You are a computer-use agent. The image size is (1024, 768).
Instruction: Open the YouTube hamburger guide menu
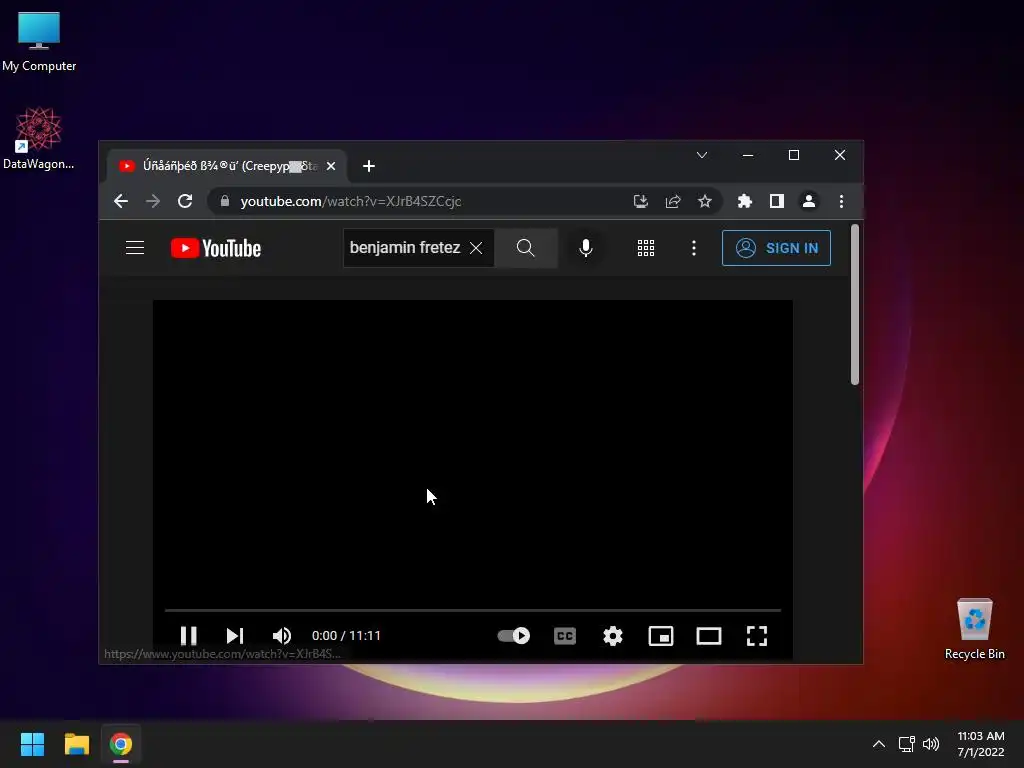pyautogui.click(x=135, y=248)
